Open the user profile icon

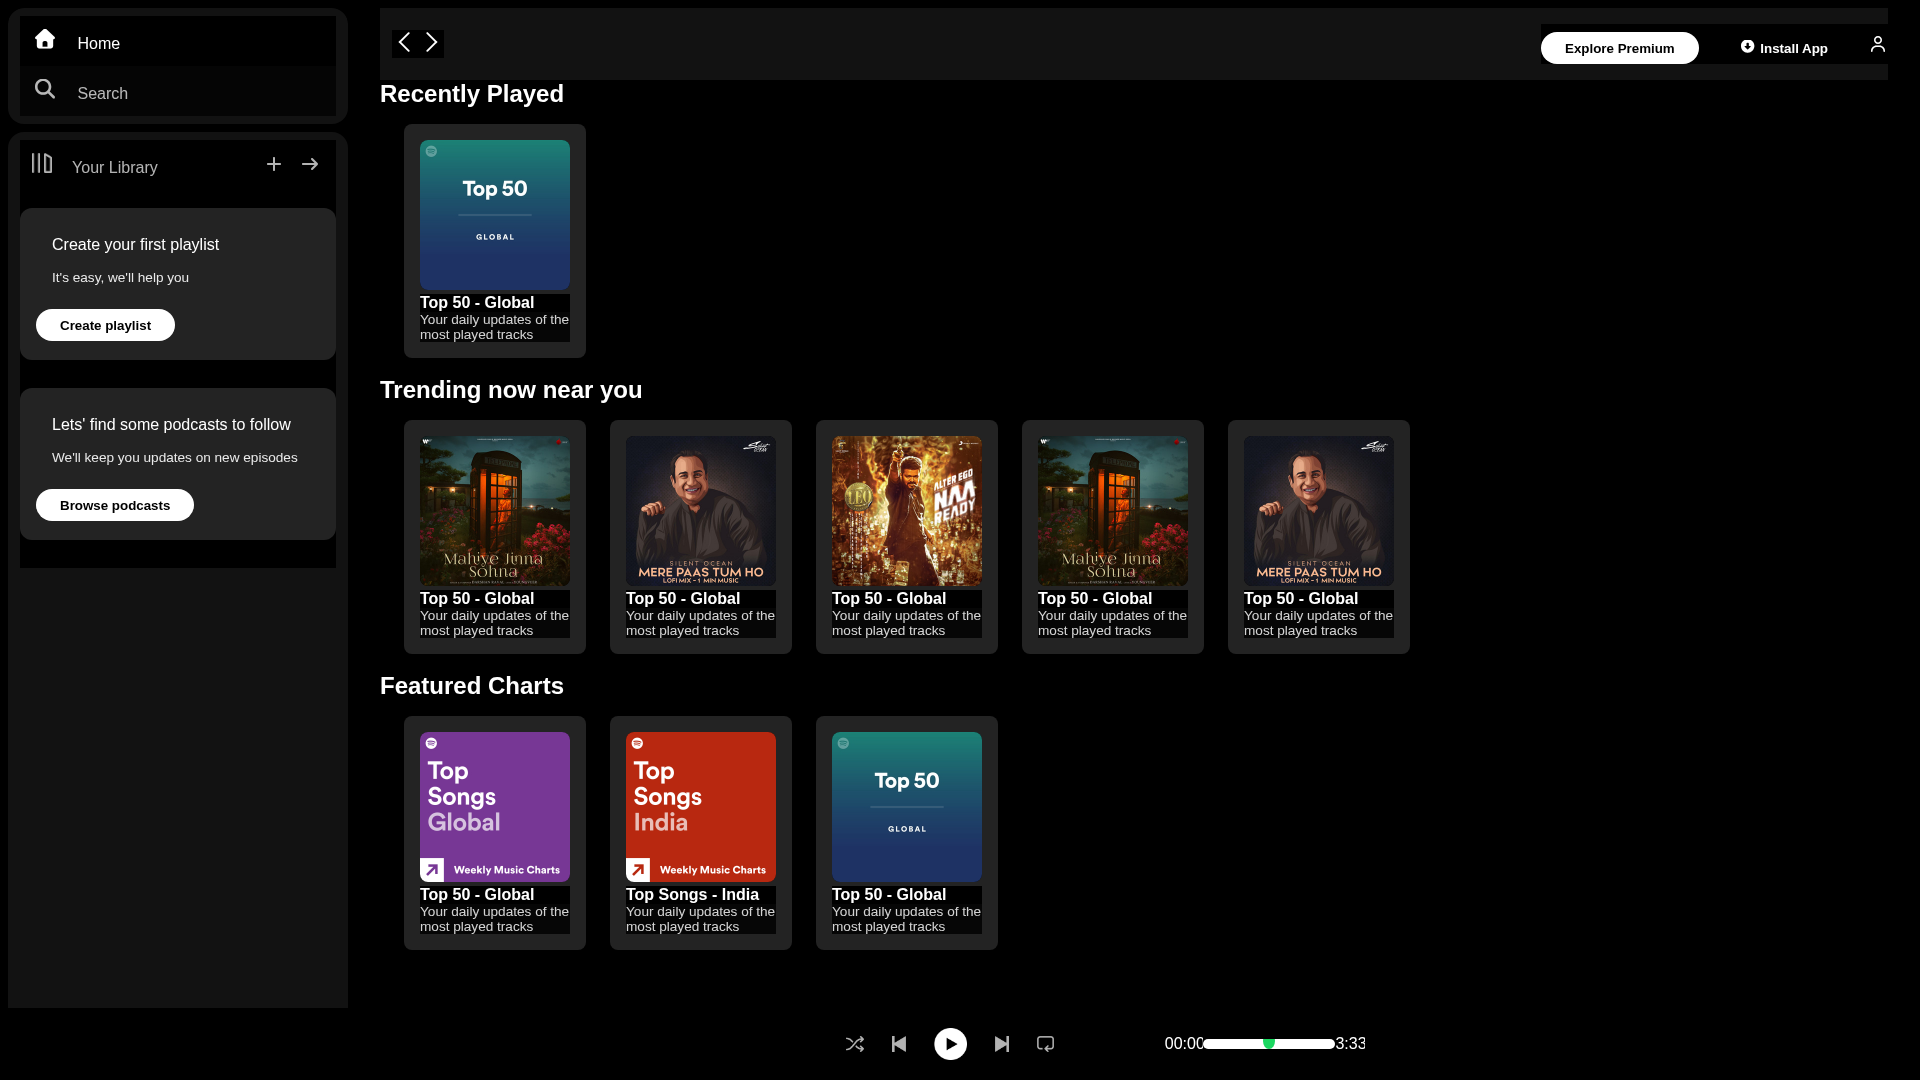(1878, 44)
